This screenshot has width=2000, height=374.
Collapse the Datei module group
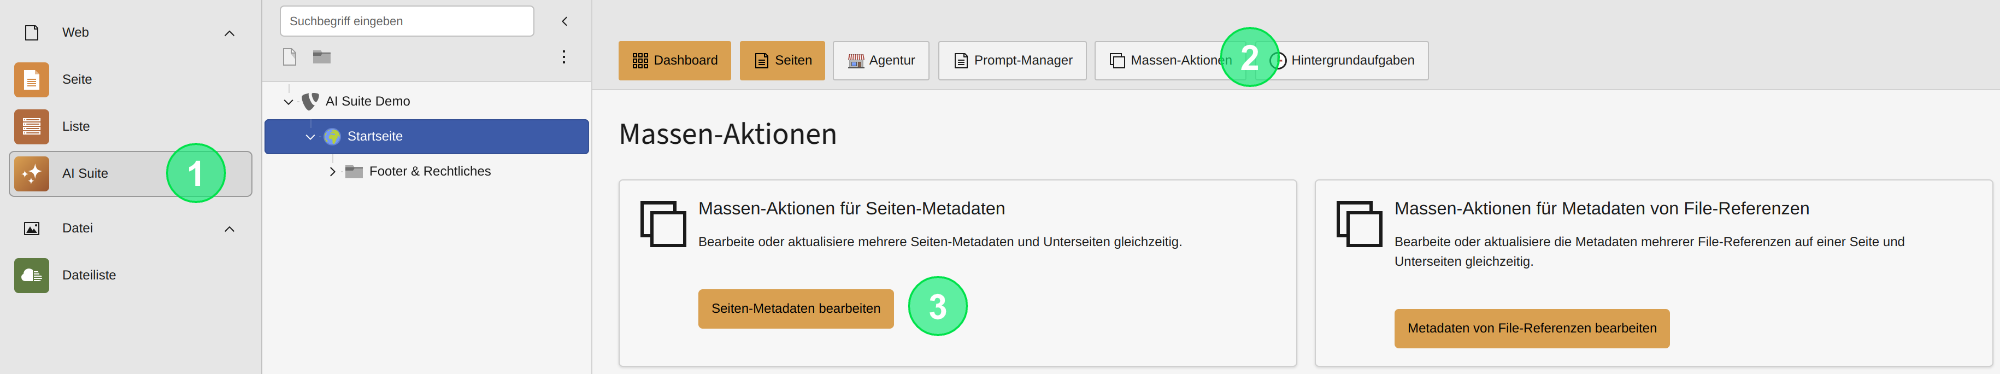[x=229, y=229]
